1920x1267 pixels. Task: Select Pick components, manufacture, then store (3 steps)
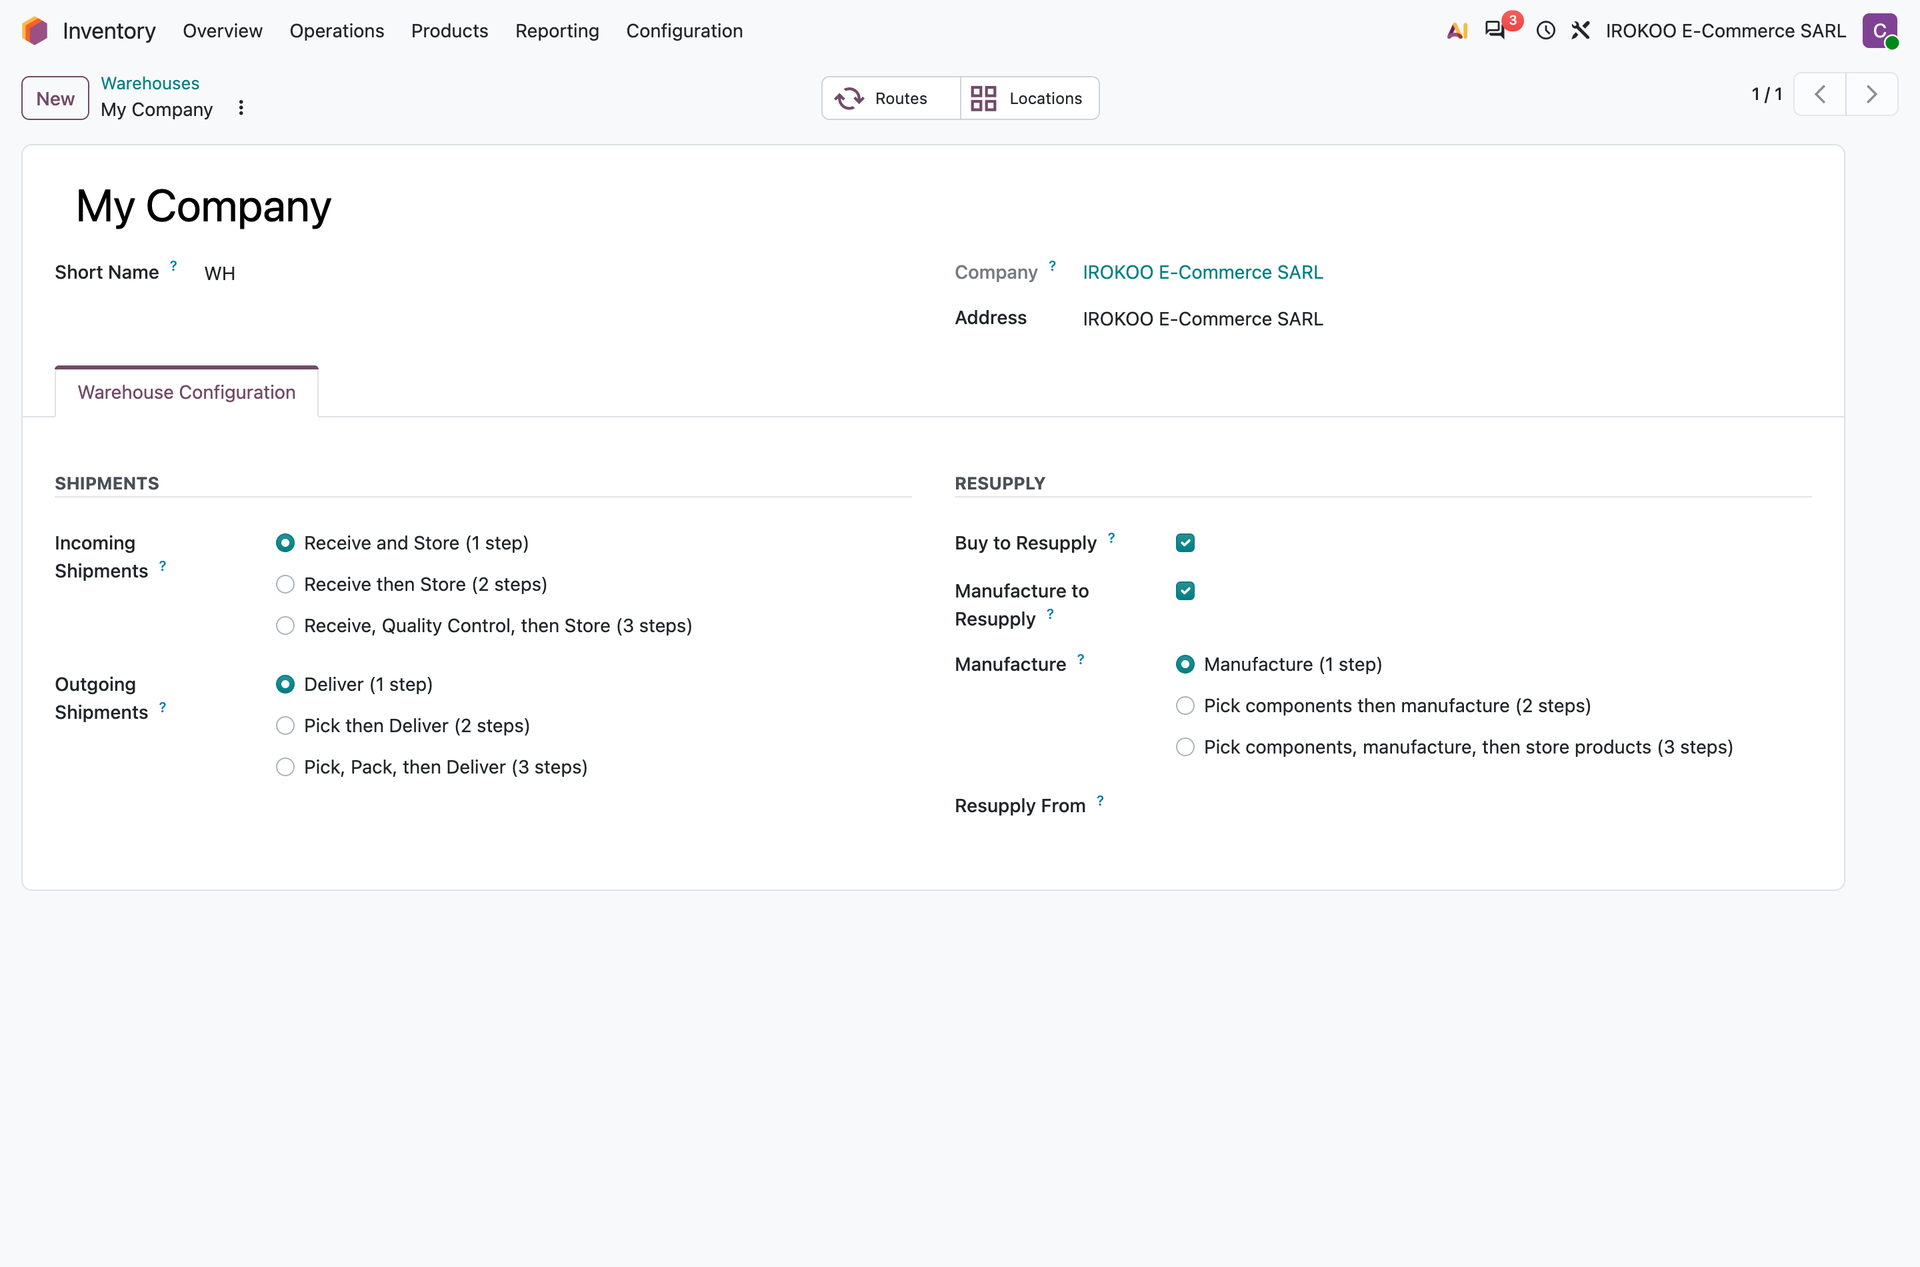1186,747
